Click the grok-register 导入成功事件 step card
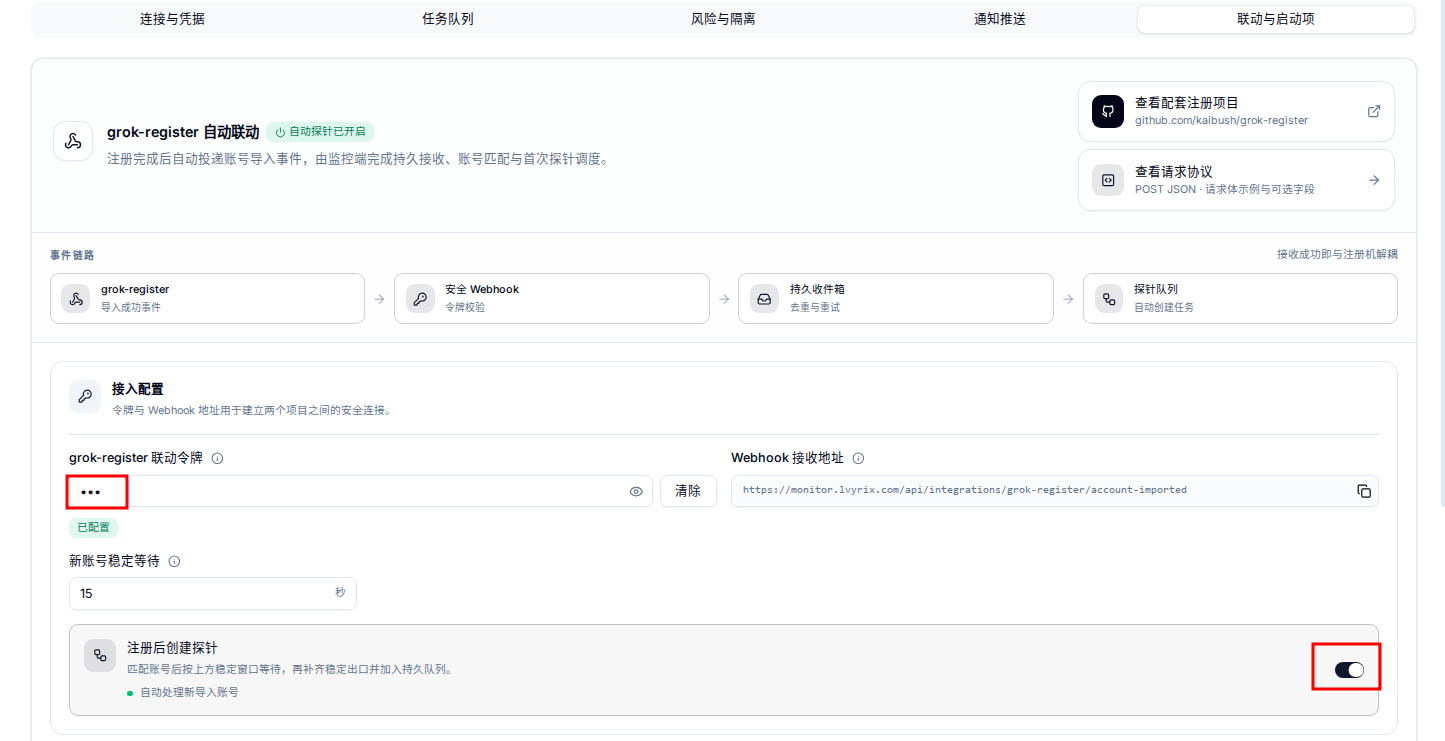Viewport: 1445px width, 741px height. click(207, 298)
